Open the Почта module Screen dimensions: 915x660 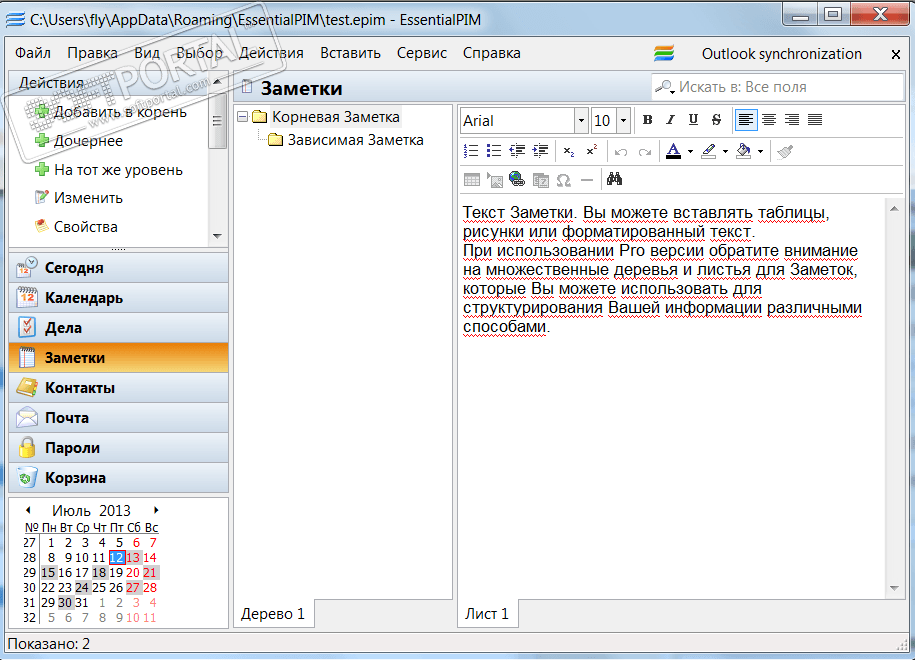pos(118,418)
